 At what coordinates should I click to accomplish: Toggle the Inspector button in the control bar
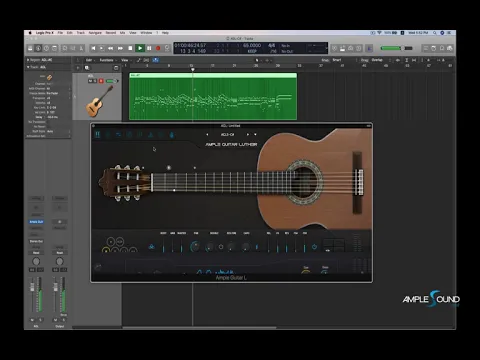pyautogui.click(x=38, y=48)
